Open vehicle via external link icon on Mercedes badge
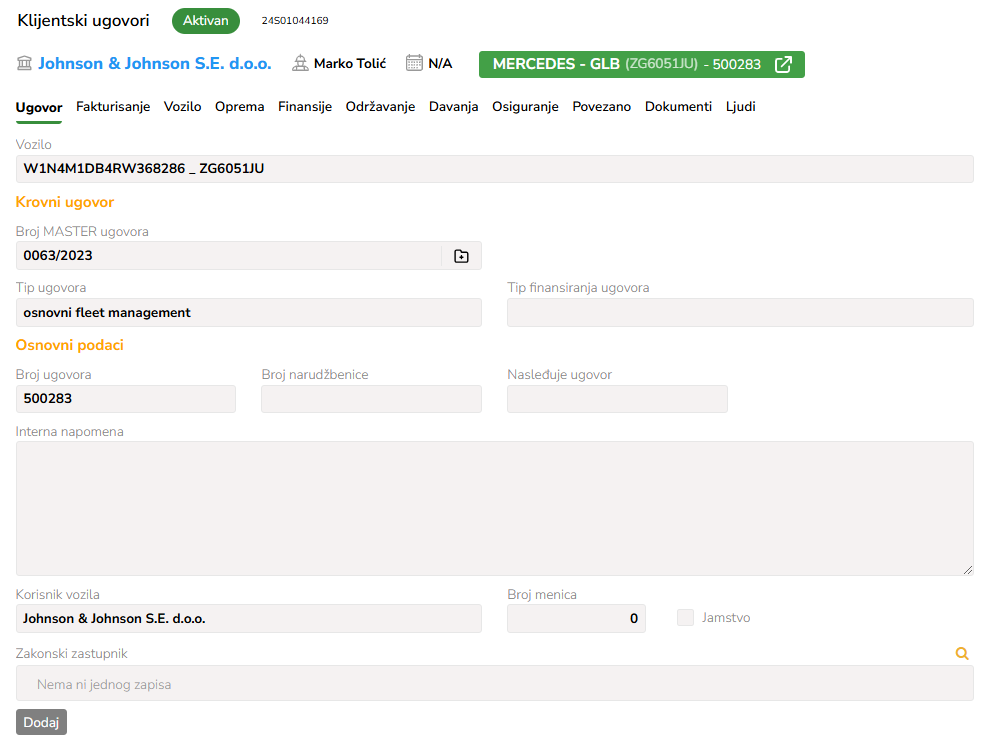Viewport: 1007px width, 746px height. click(783, 64)
